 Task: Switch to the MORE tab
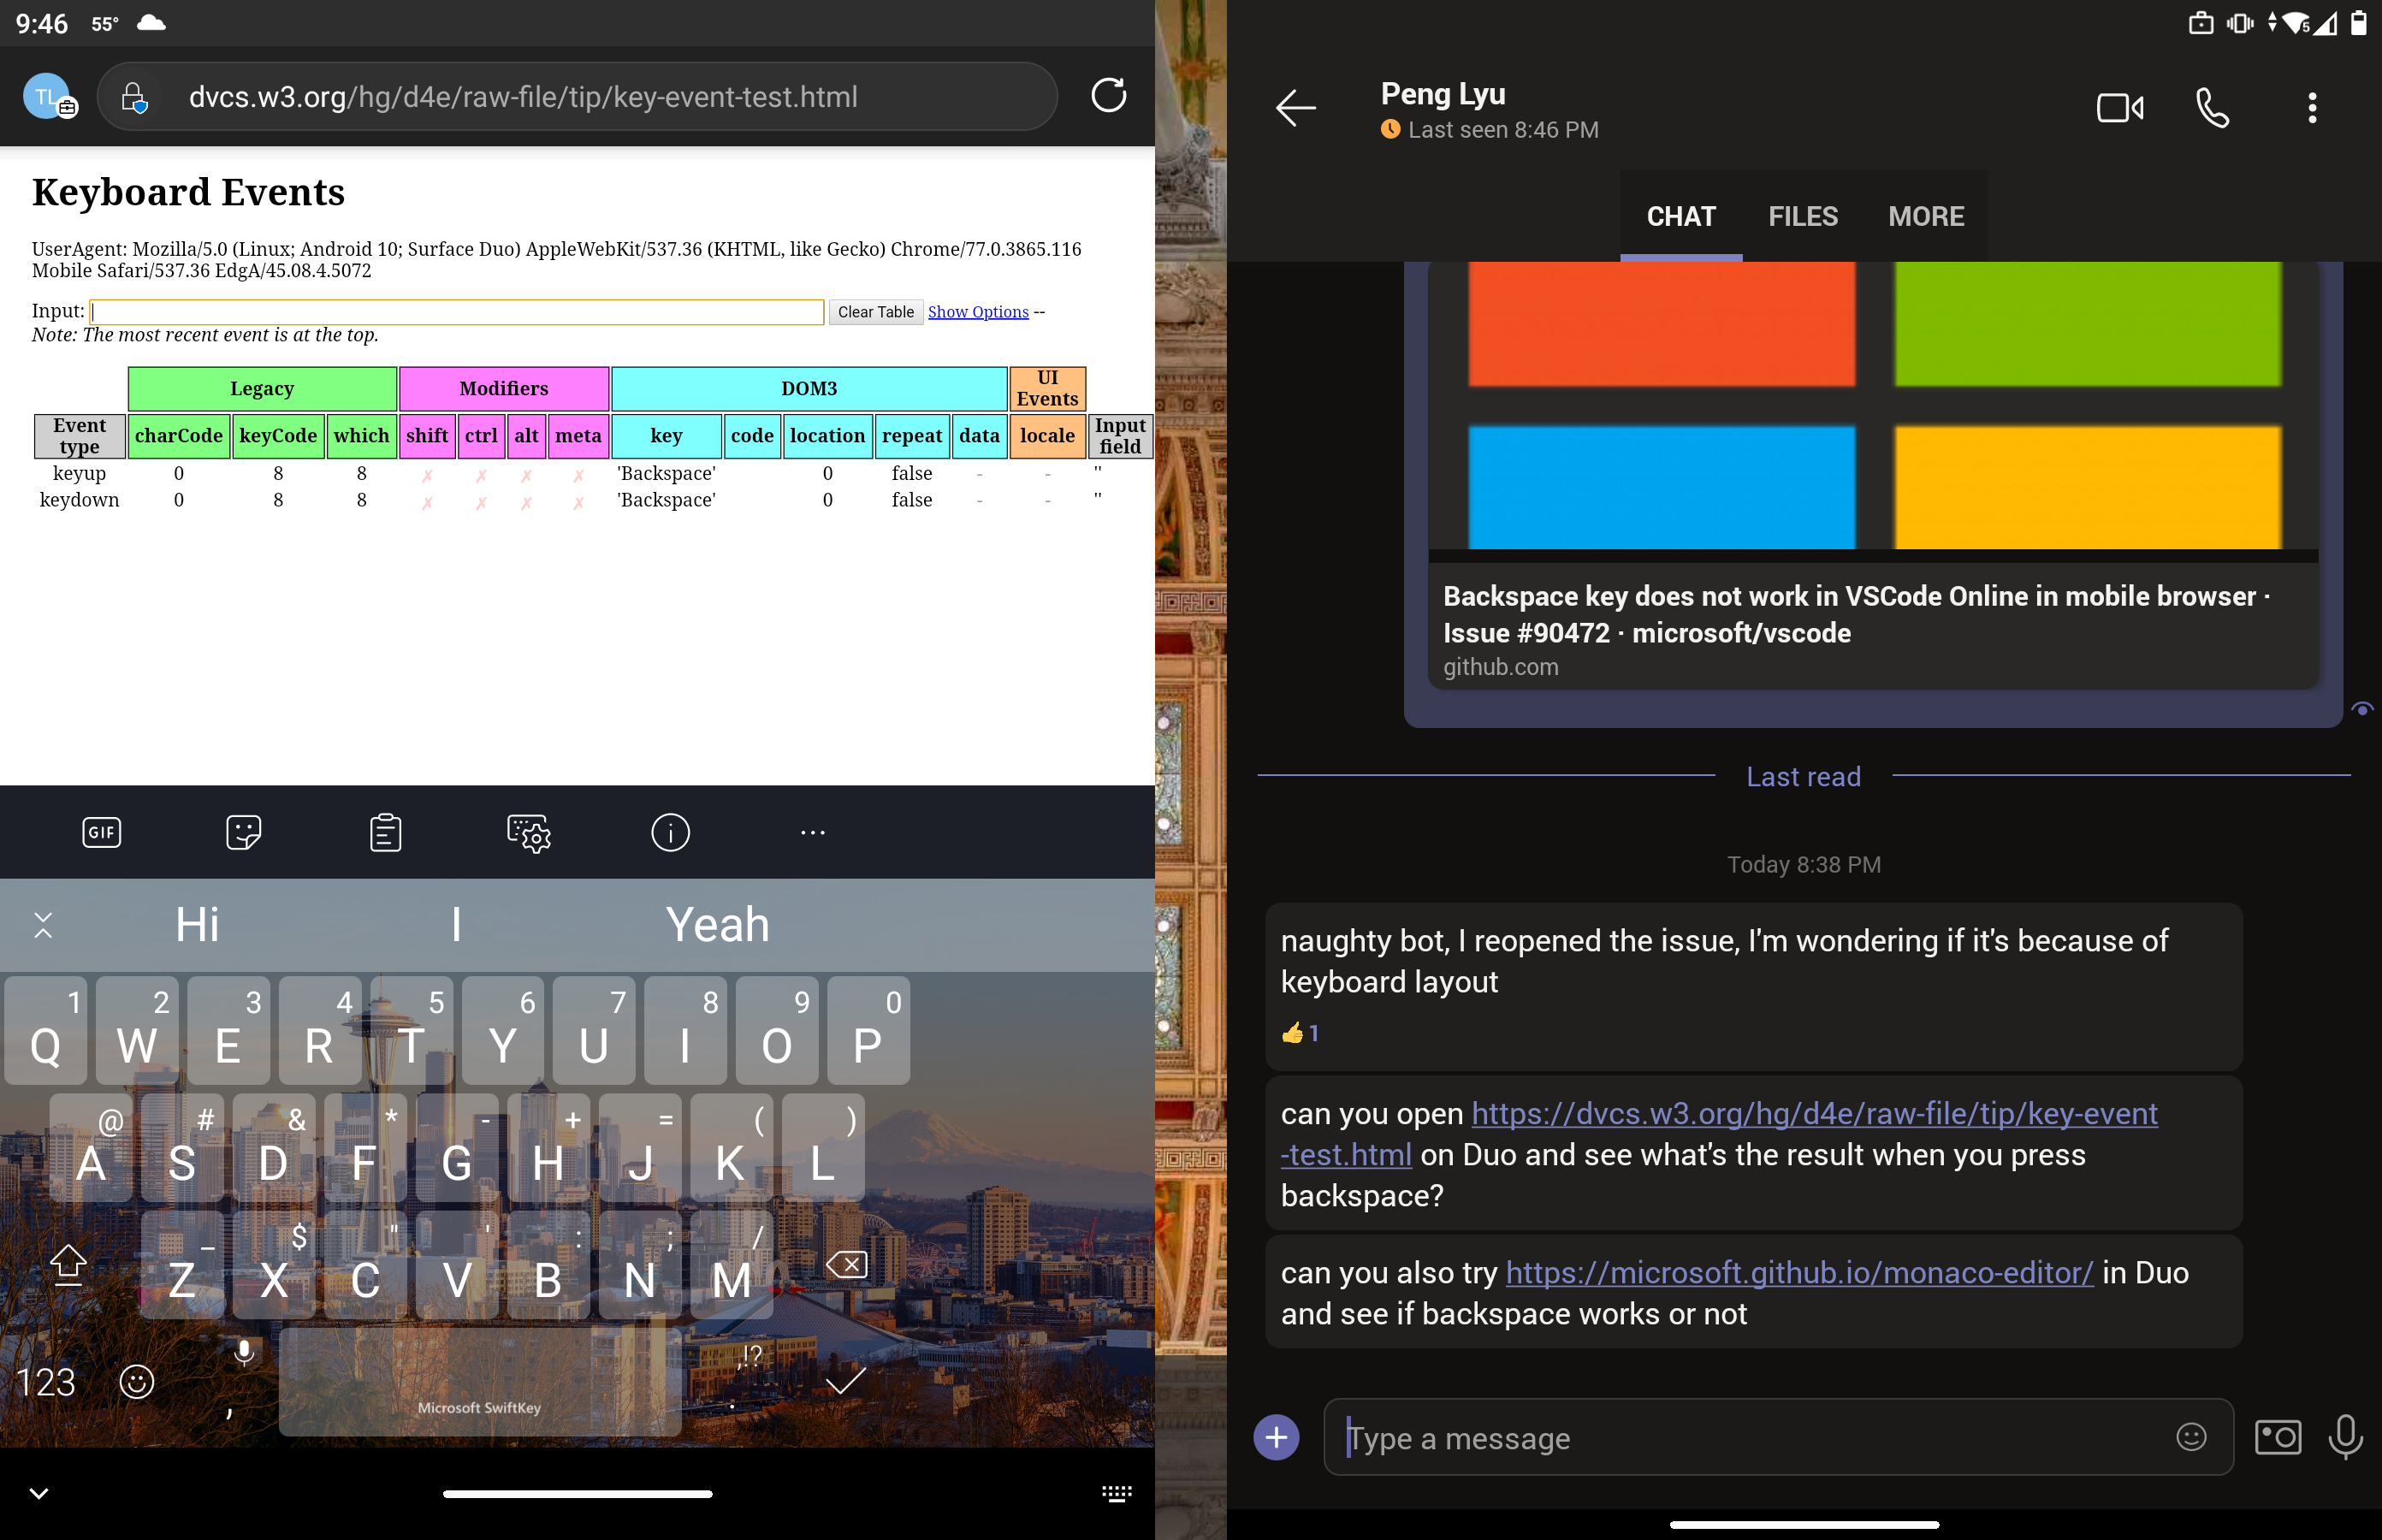(x=1925, y=215)
